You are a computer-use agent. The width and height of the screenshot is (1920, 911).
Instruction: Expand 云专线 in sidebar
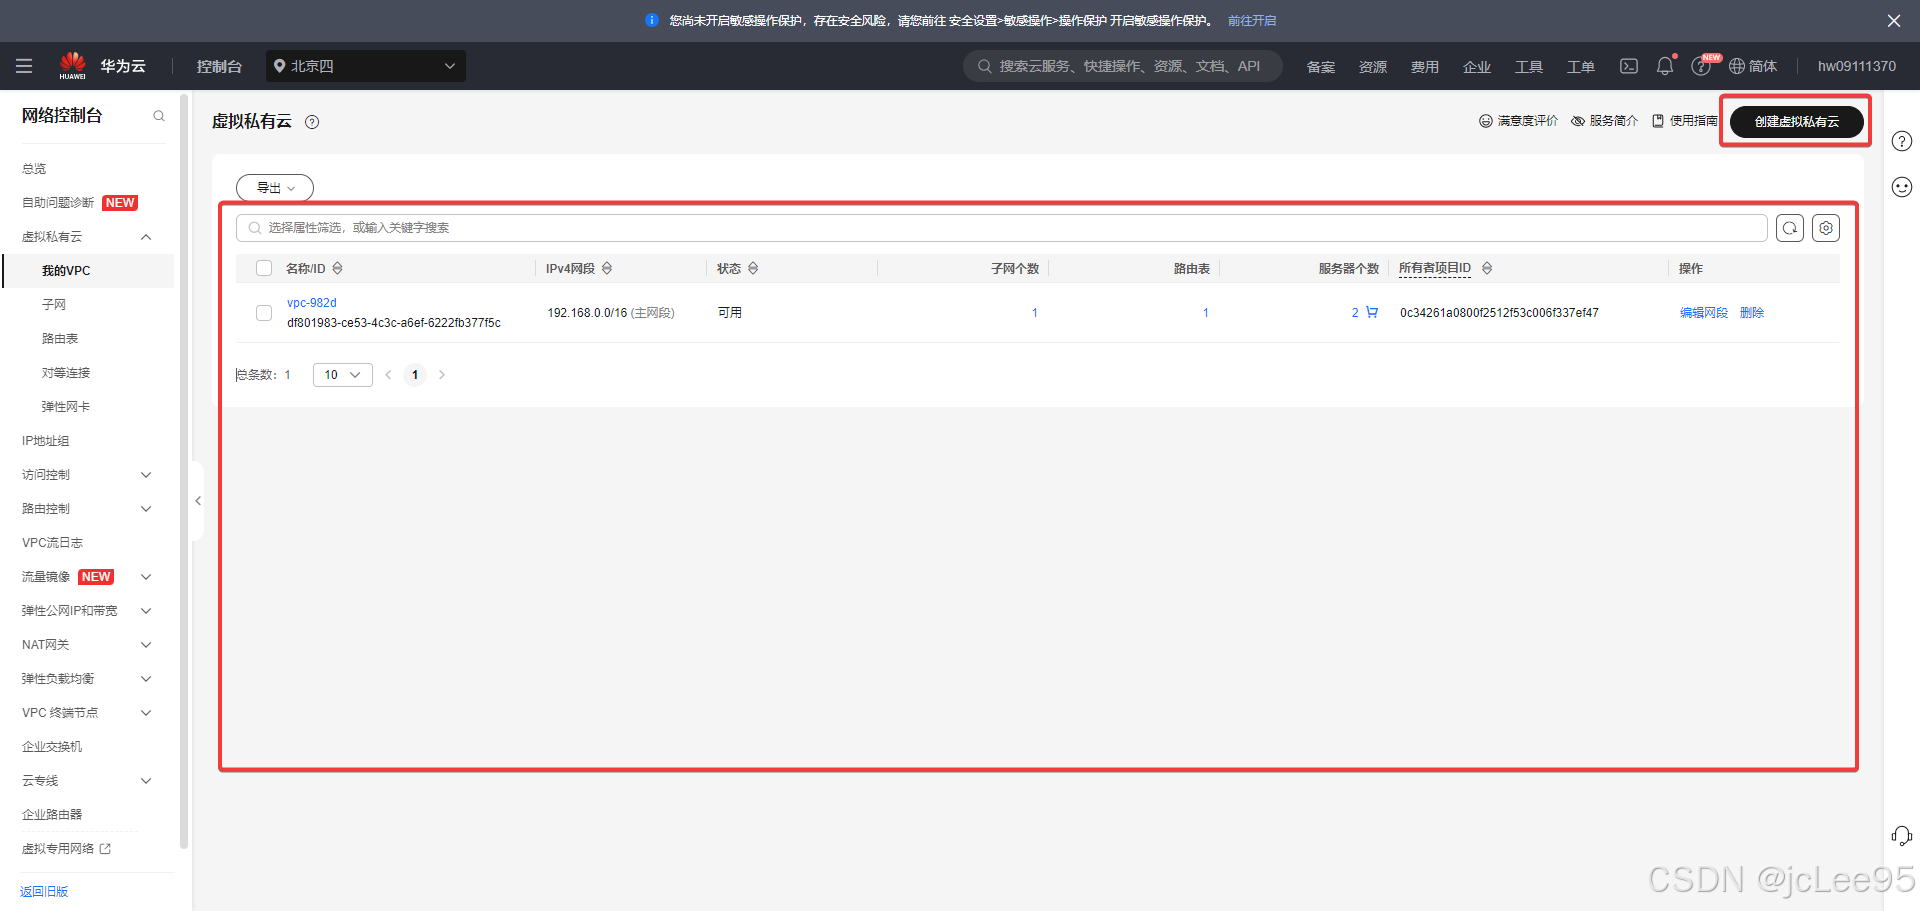(146, 781)
